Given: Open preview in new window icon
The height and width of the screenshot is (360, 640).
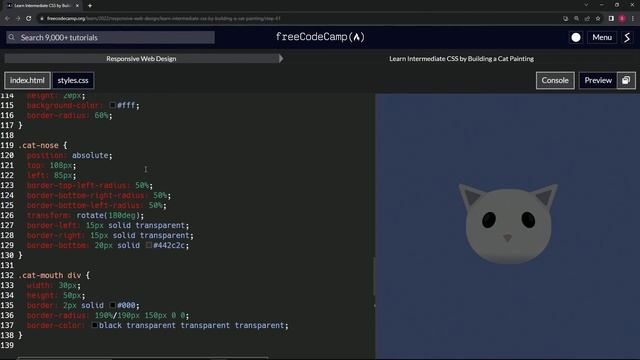Looking at the screenshot, I should [626, 80].
